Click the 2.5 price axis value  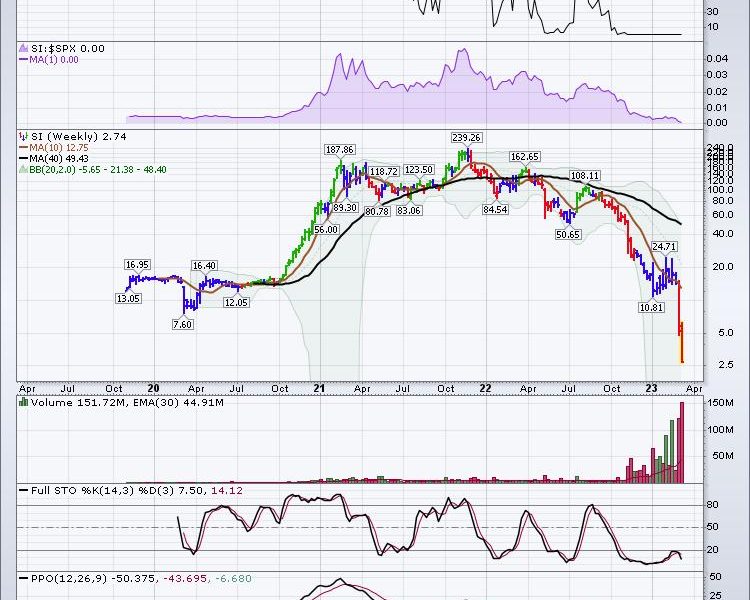pos(725,365)
